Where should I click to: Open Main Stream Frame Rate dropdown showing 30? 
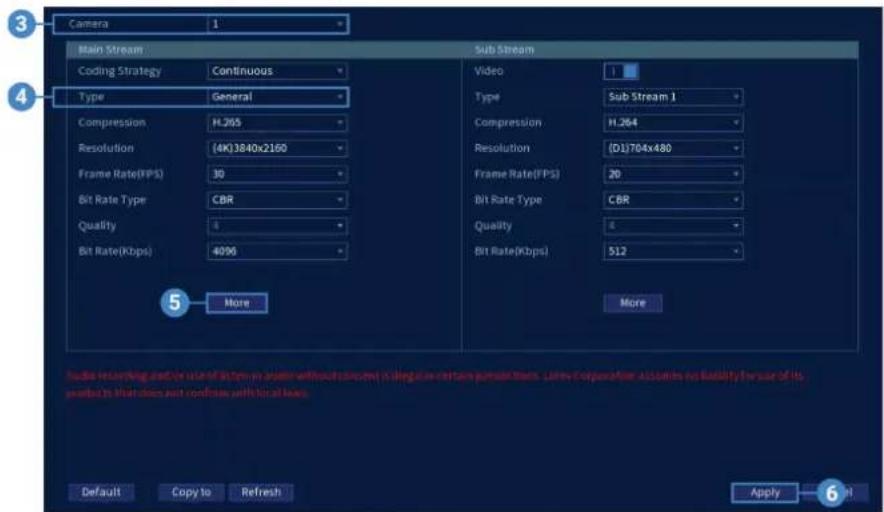click(x=277, y=174)
